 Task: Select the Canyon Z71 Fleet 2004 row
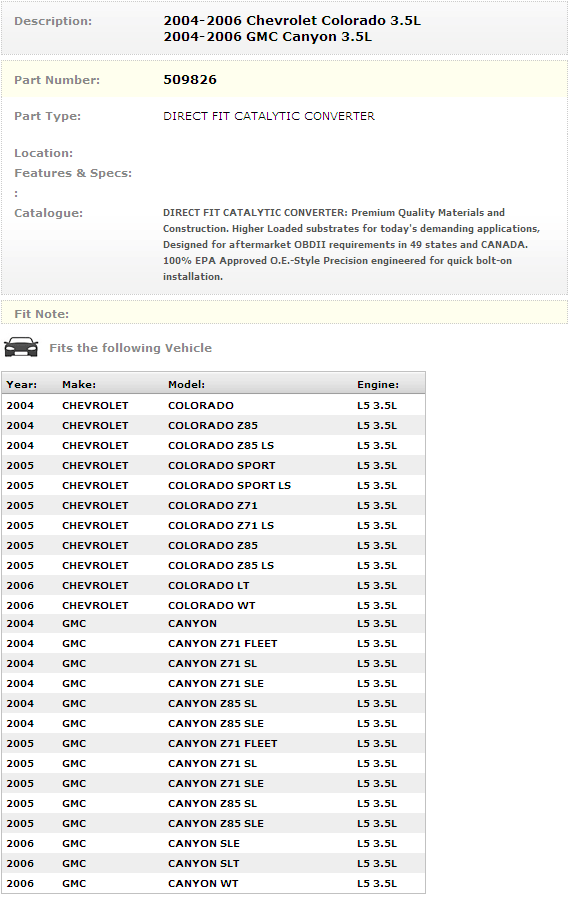(213, 644)
